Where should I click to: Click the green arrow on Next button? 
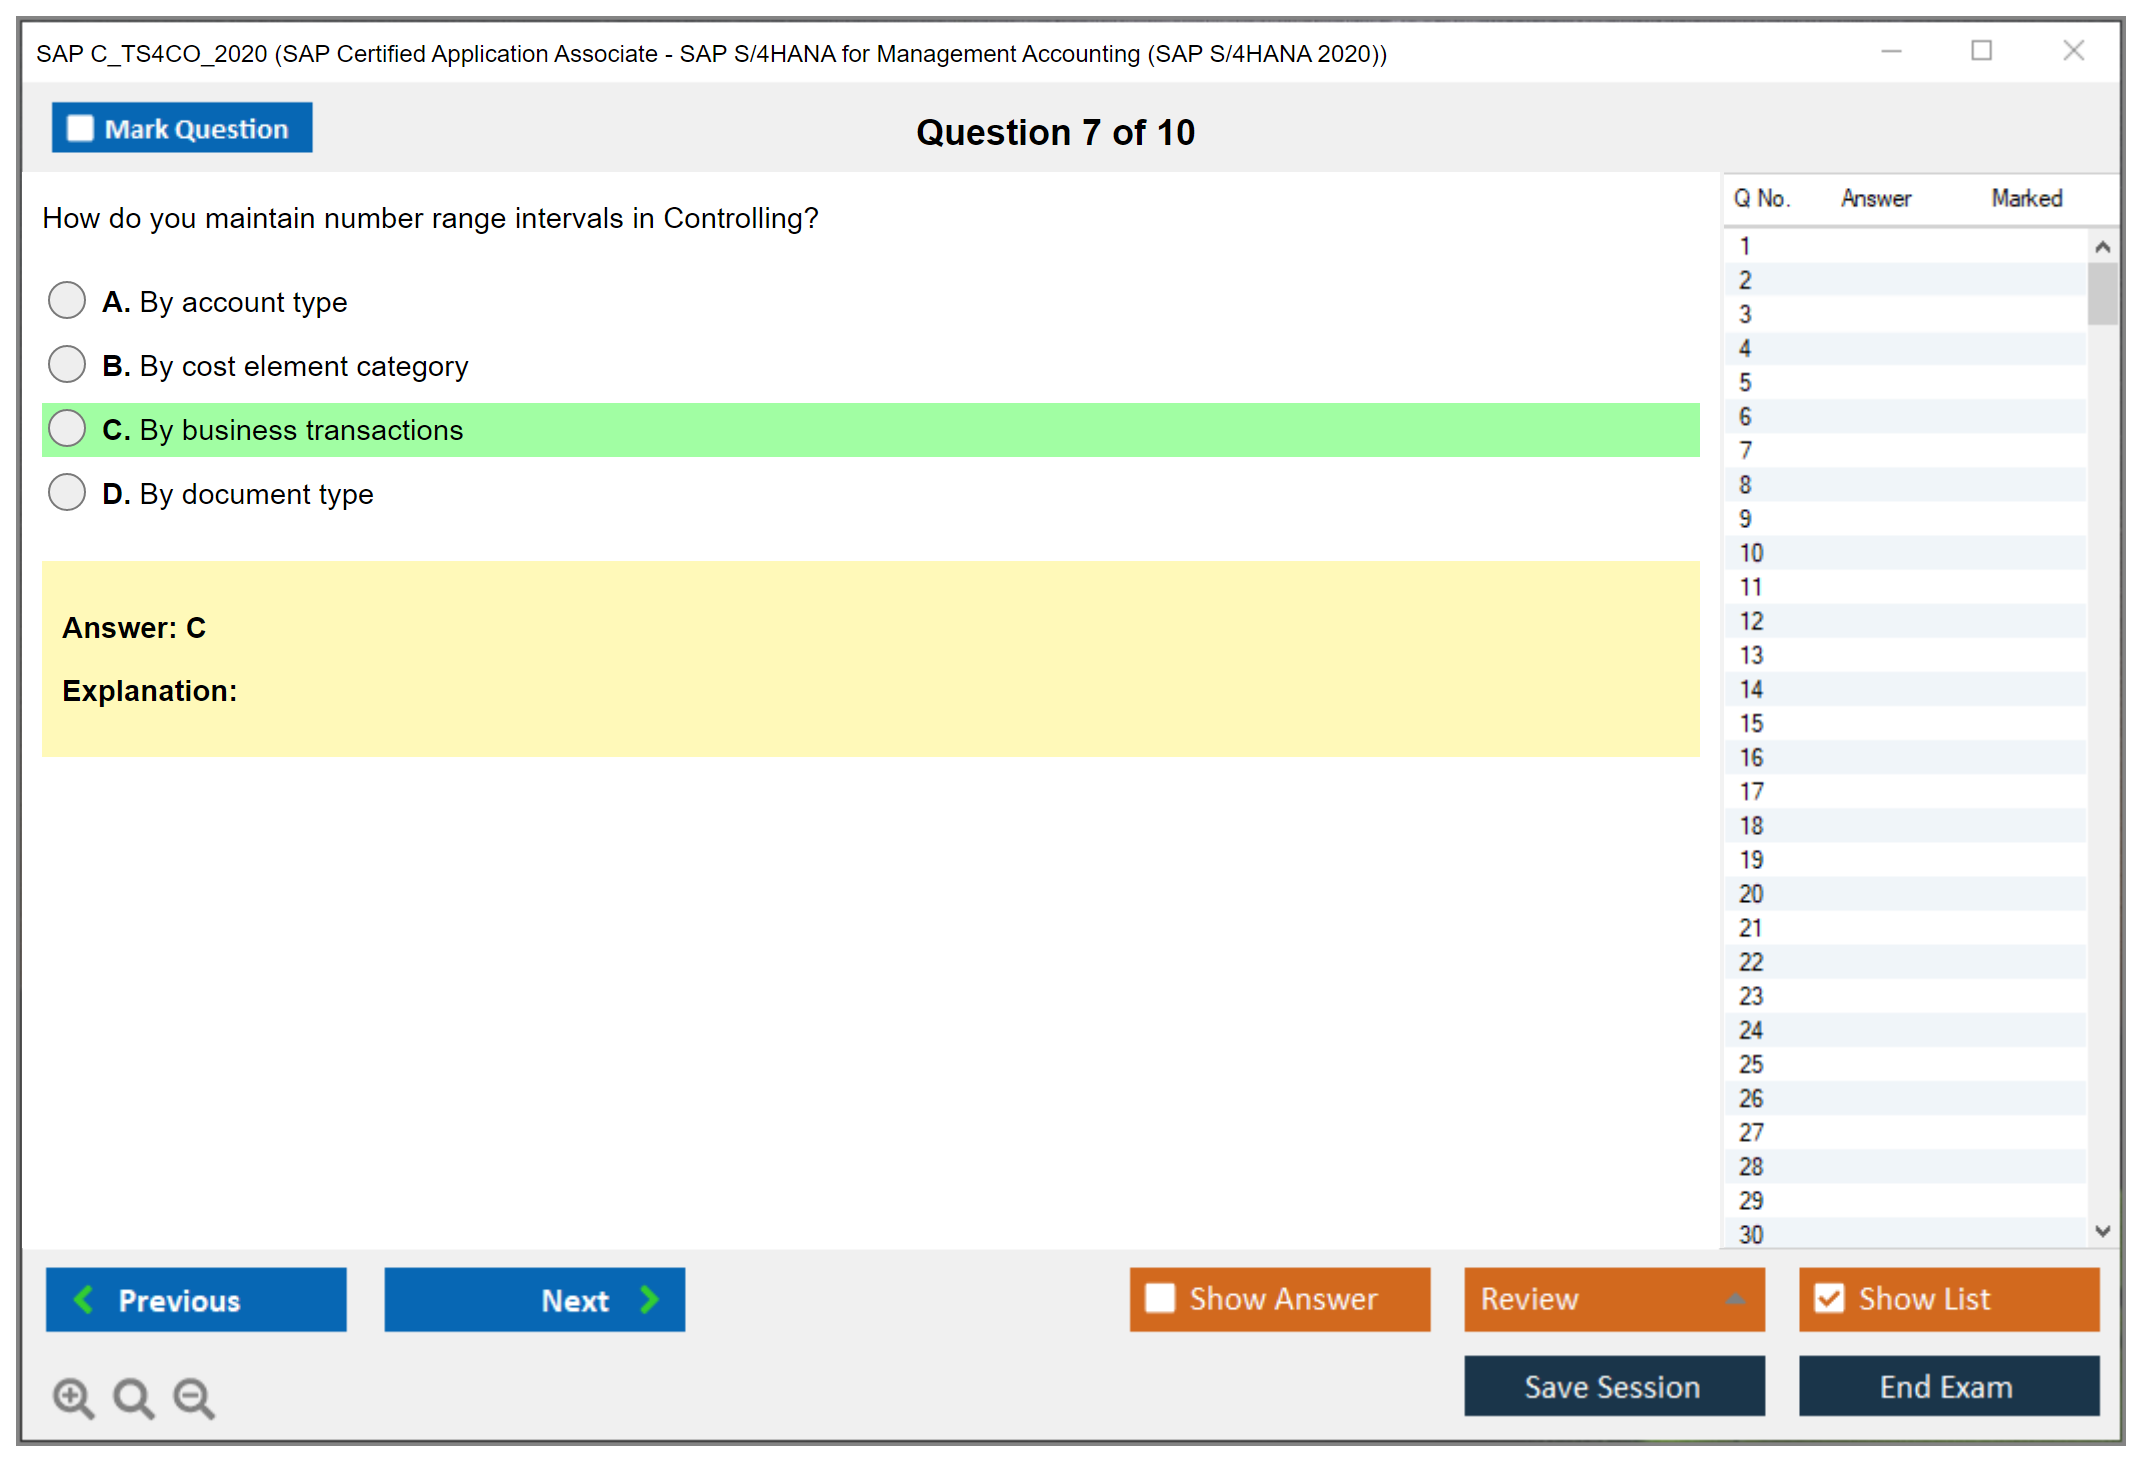[x=649, y=1299]
